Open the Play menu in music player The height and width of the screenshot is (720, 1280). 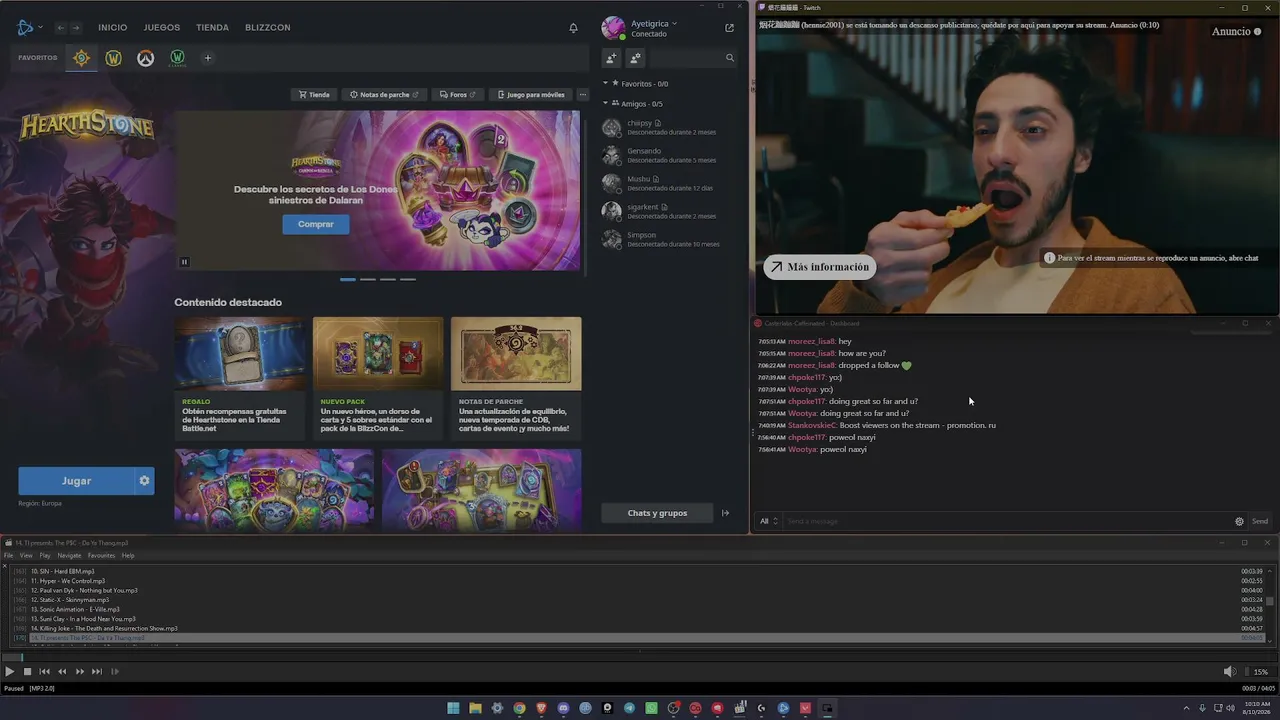(45, 555)
